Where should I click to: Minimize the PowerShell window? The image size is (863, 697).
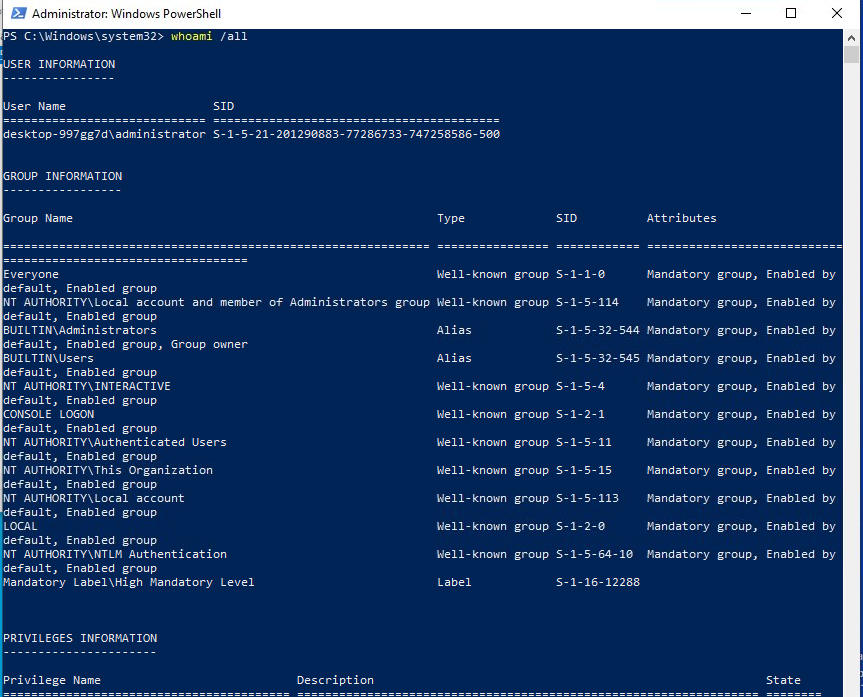tap(745, 13)
